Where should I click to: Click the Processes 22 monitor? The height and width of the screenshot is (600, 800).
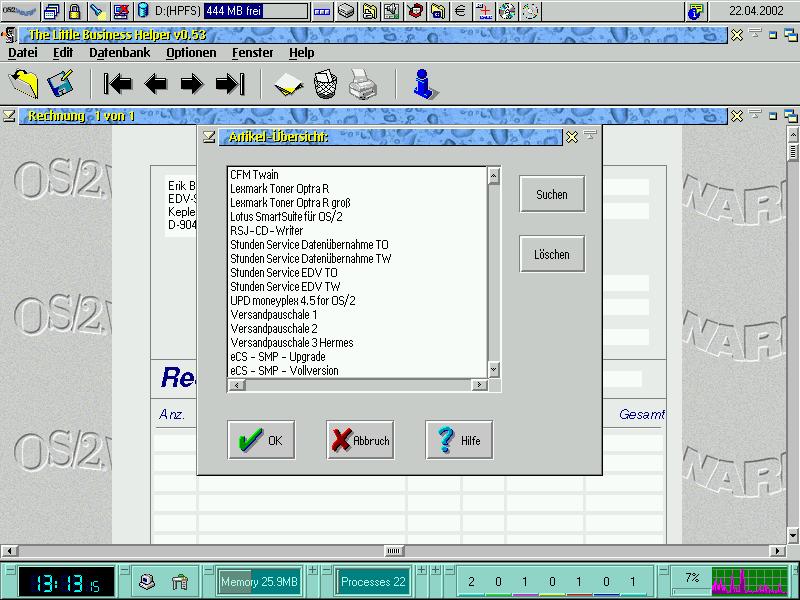(x=373, y=582)
